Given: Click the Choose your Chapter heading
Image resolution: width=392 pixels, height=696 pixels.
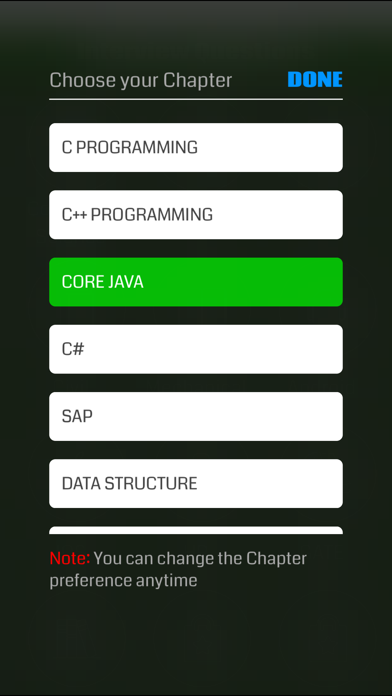Looking at the screenshot, I should tap(141, 81).
